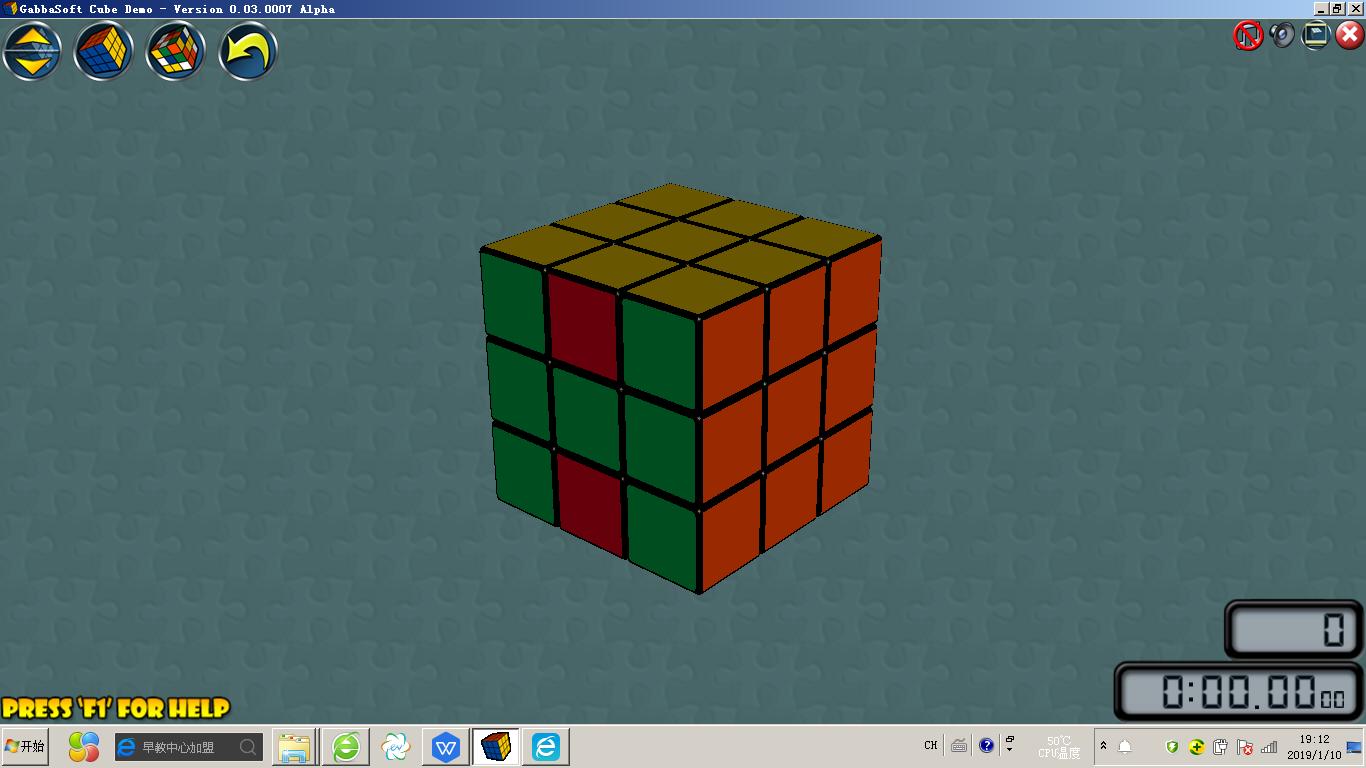
Task: Toggle windowed mode with the monitor icon
Action: coord(1316,36)
